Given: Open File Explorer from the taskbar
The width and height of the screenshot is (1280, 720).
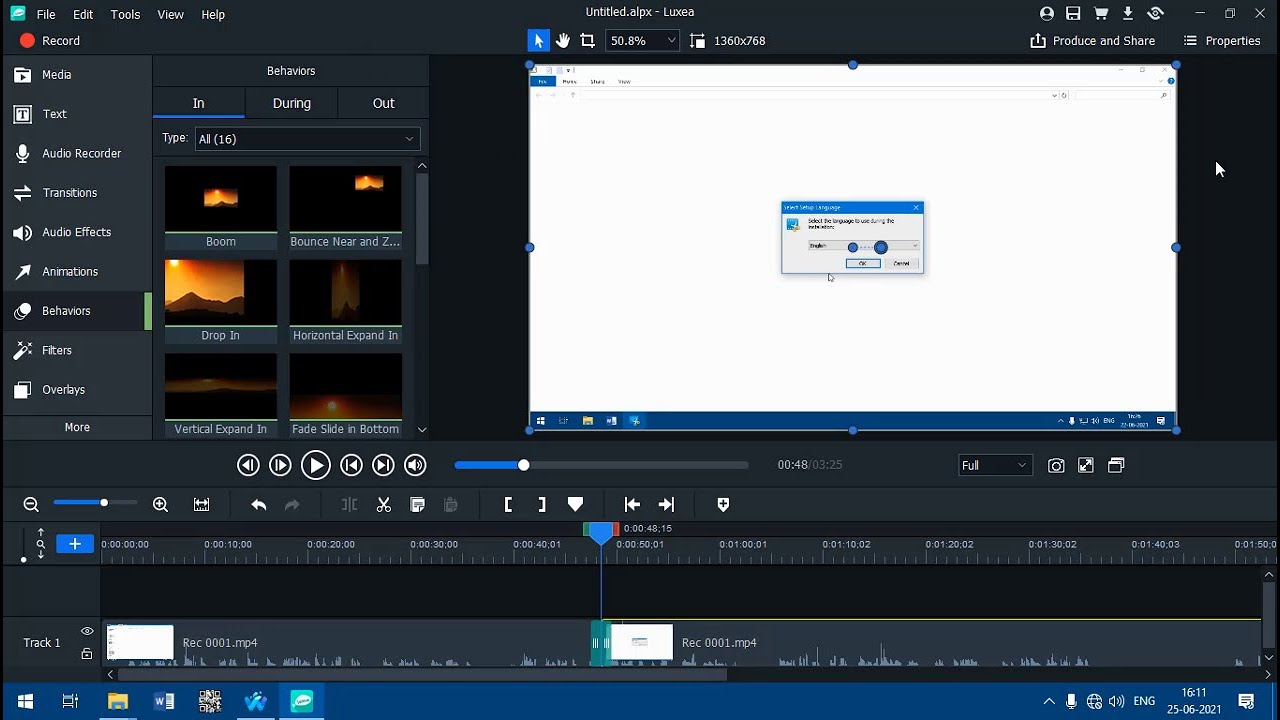Looking at the screenshot, I should click(118, 701).
